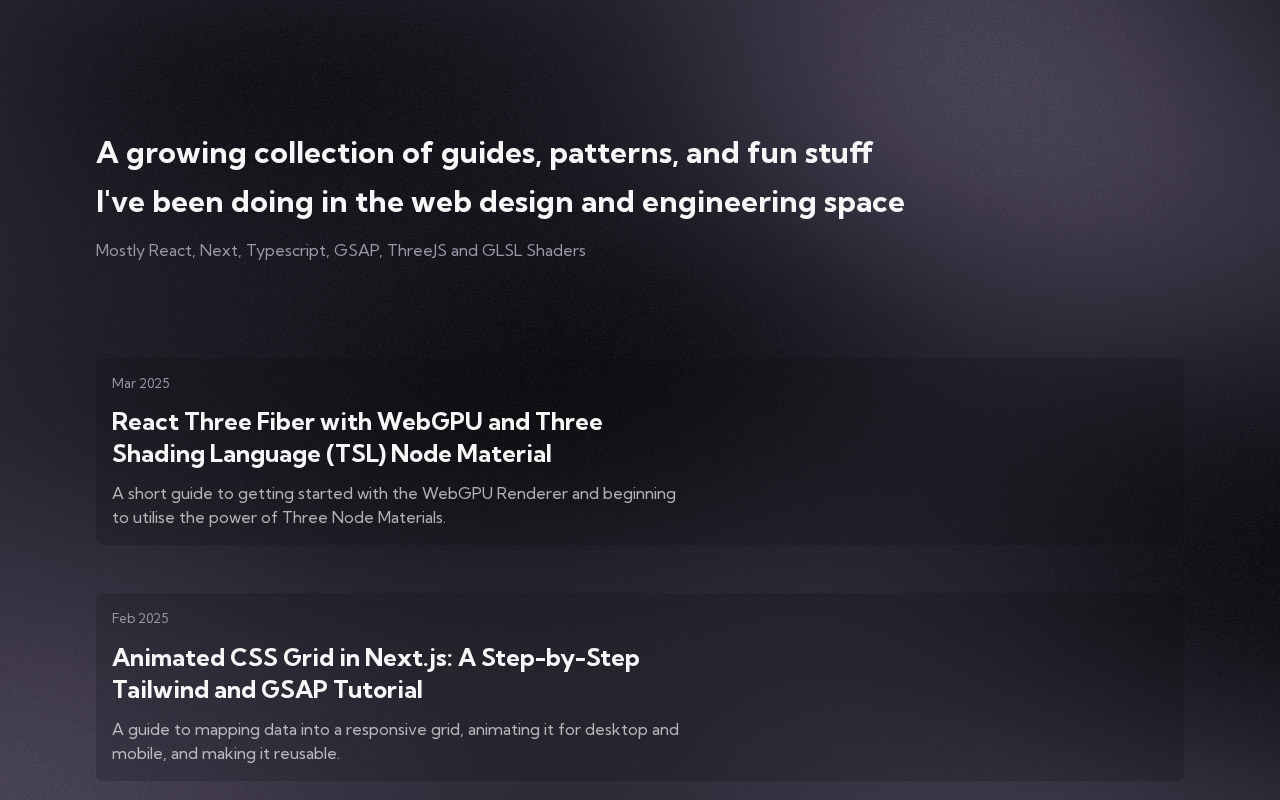Click heading line "I've been doing in the web design"
The height and width of the screenshot is (800, 1280).
point(500,203)
